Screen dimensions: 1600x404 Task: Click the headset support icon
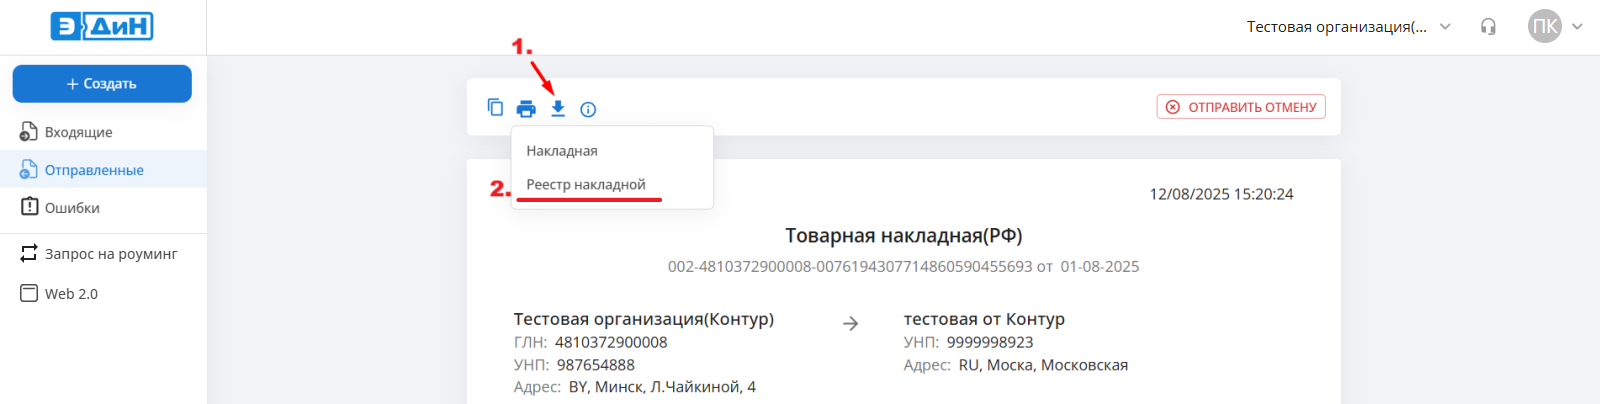(x=1488, y=27)
